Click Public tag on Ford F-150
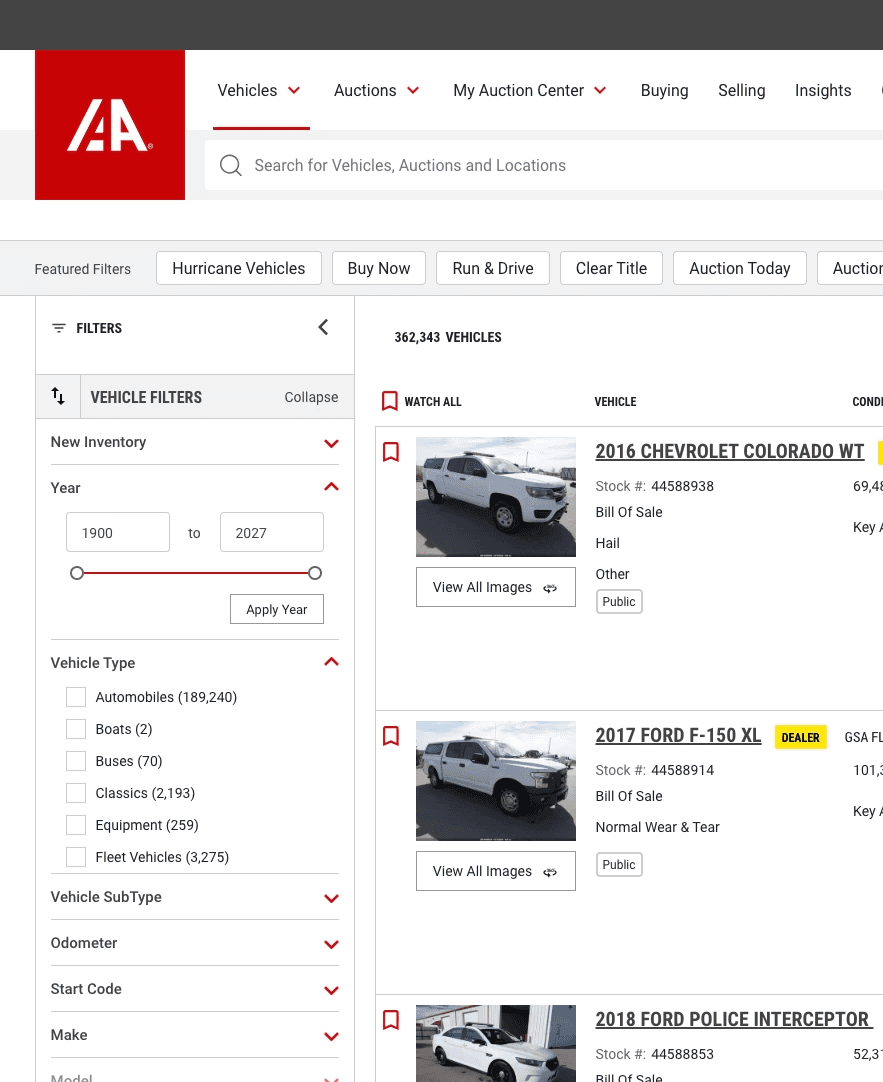 pos(619,865)
